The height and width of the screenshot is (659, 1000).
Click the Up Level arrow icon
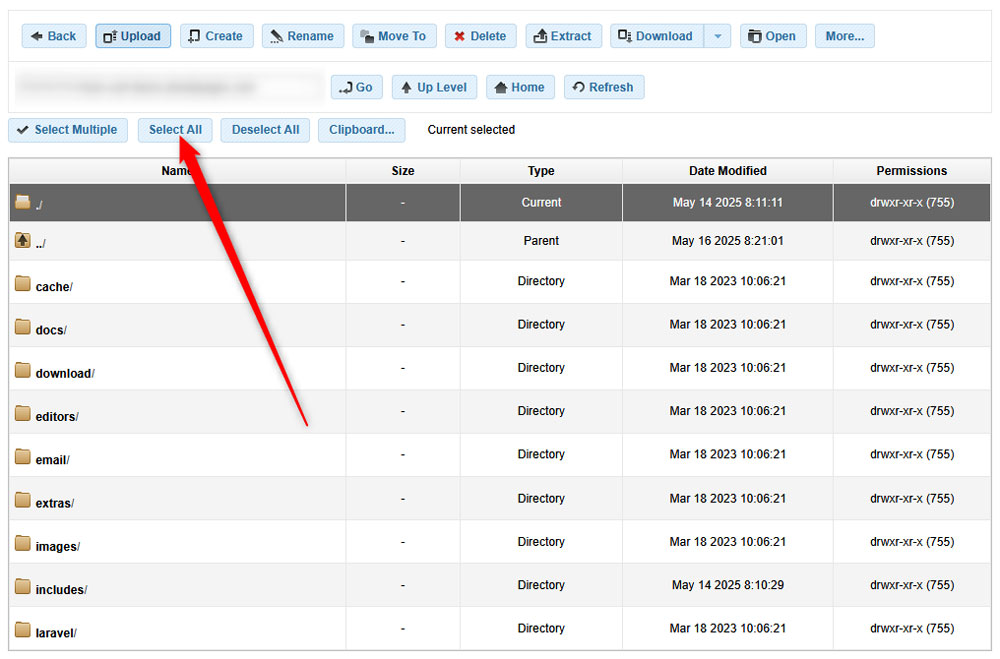(x=407, y=86)
